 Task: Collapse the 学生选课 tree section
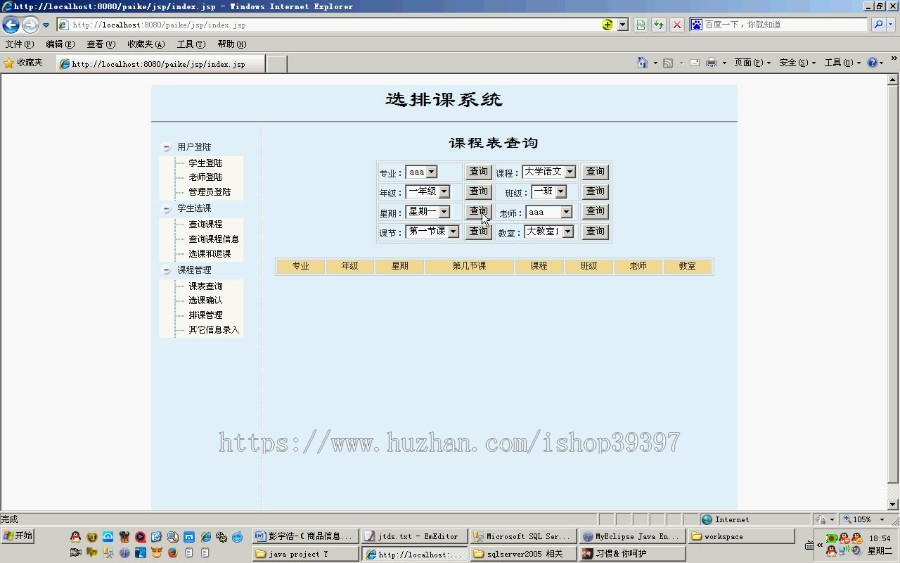point(166,209)
